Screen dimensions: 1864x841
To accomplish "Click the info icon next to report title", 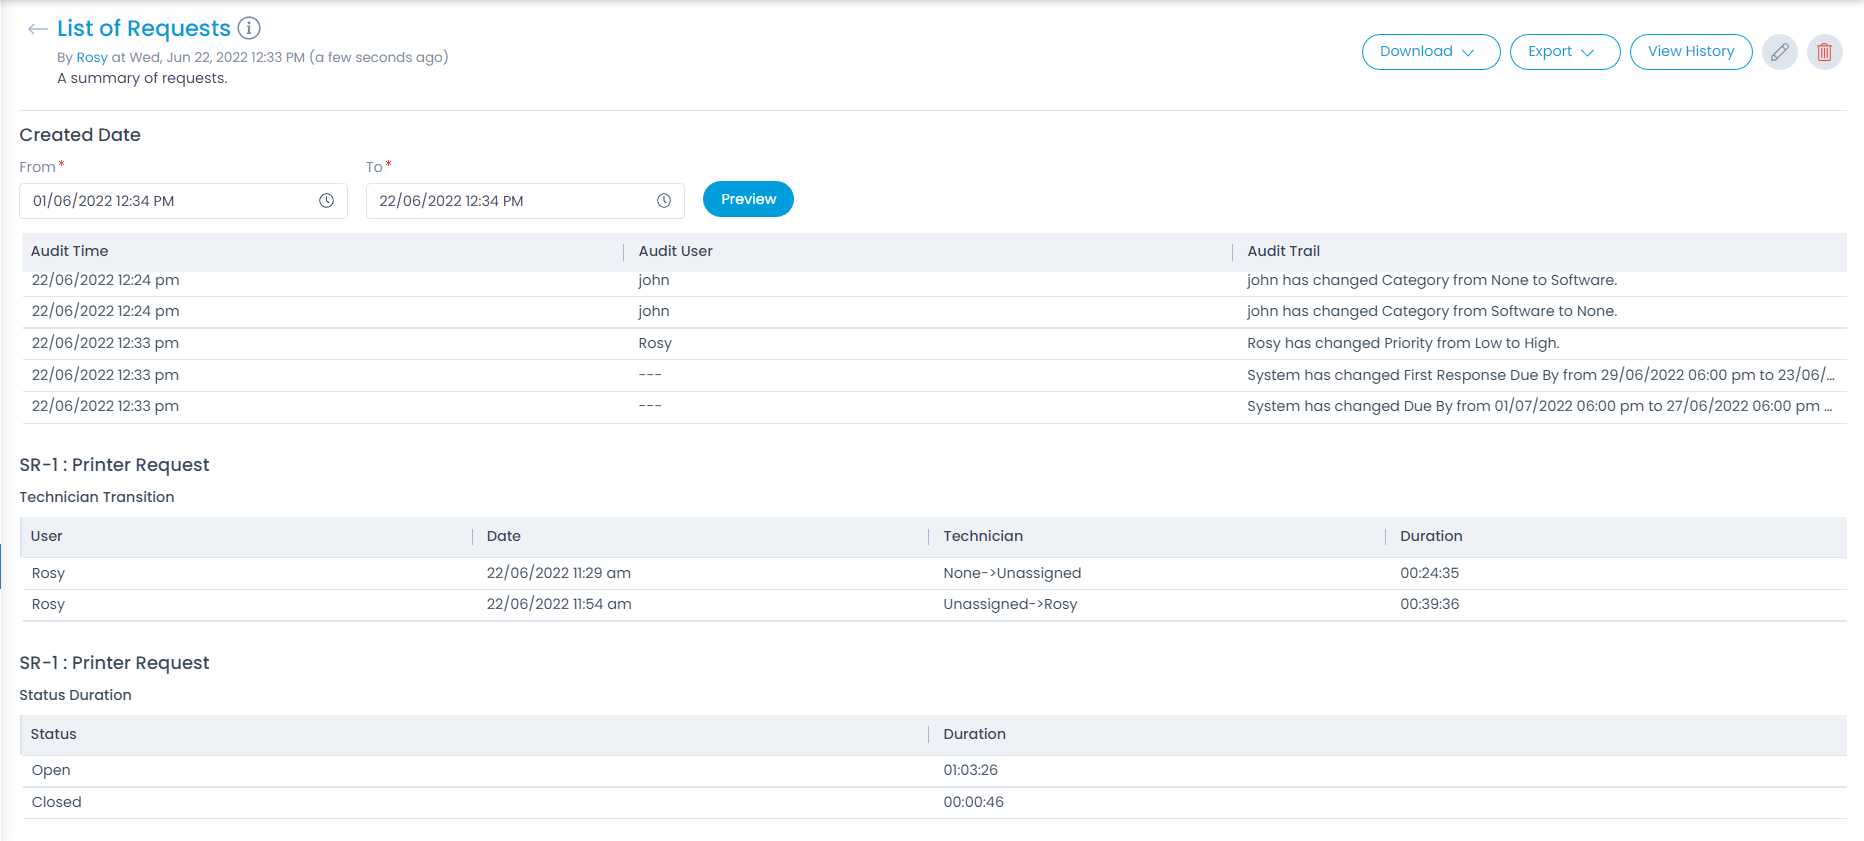I will pyautogui.click(x=249, y=29).
